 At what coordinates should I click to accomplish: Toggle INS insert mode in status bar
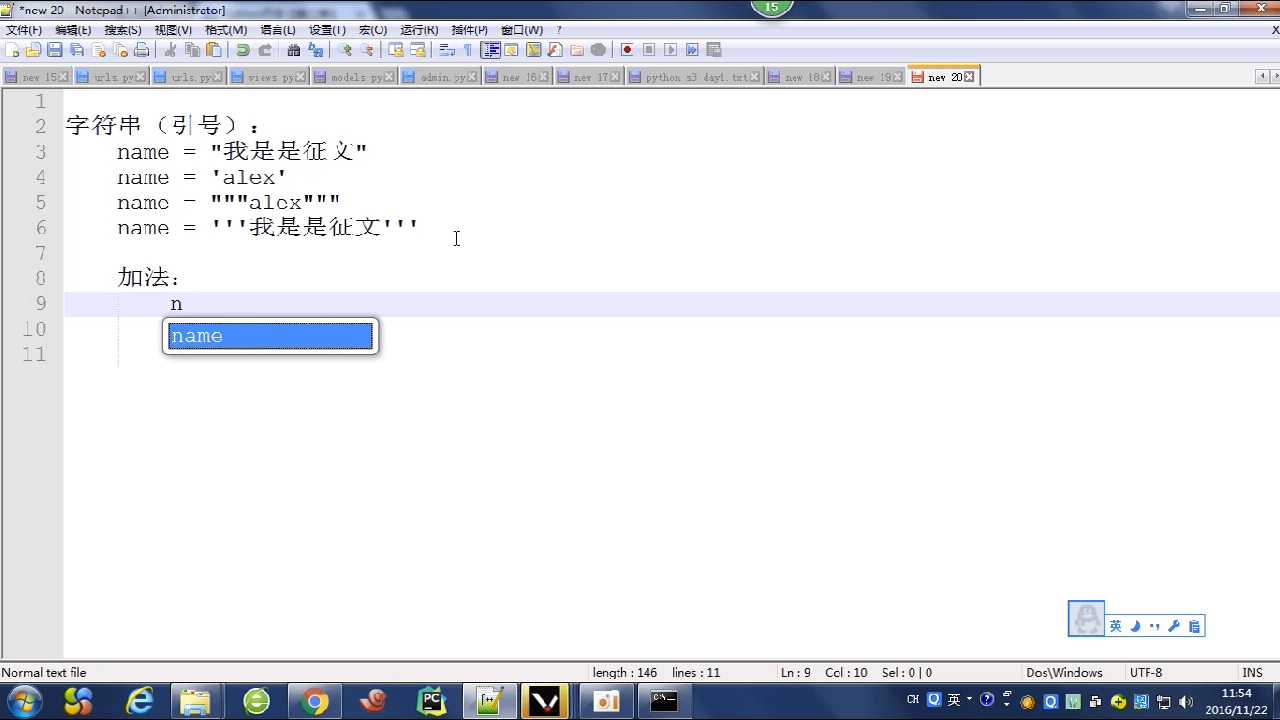pos(1252,673)
